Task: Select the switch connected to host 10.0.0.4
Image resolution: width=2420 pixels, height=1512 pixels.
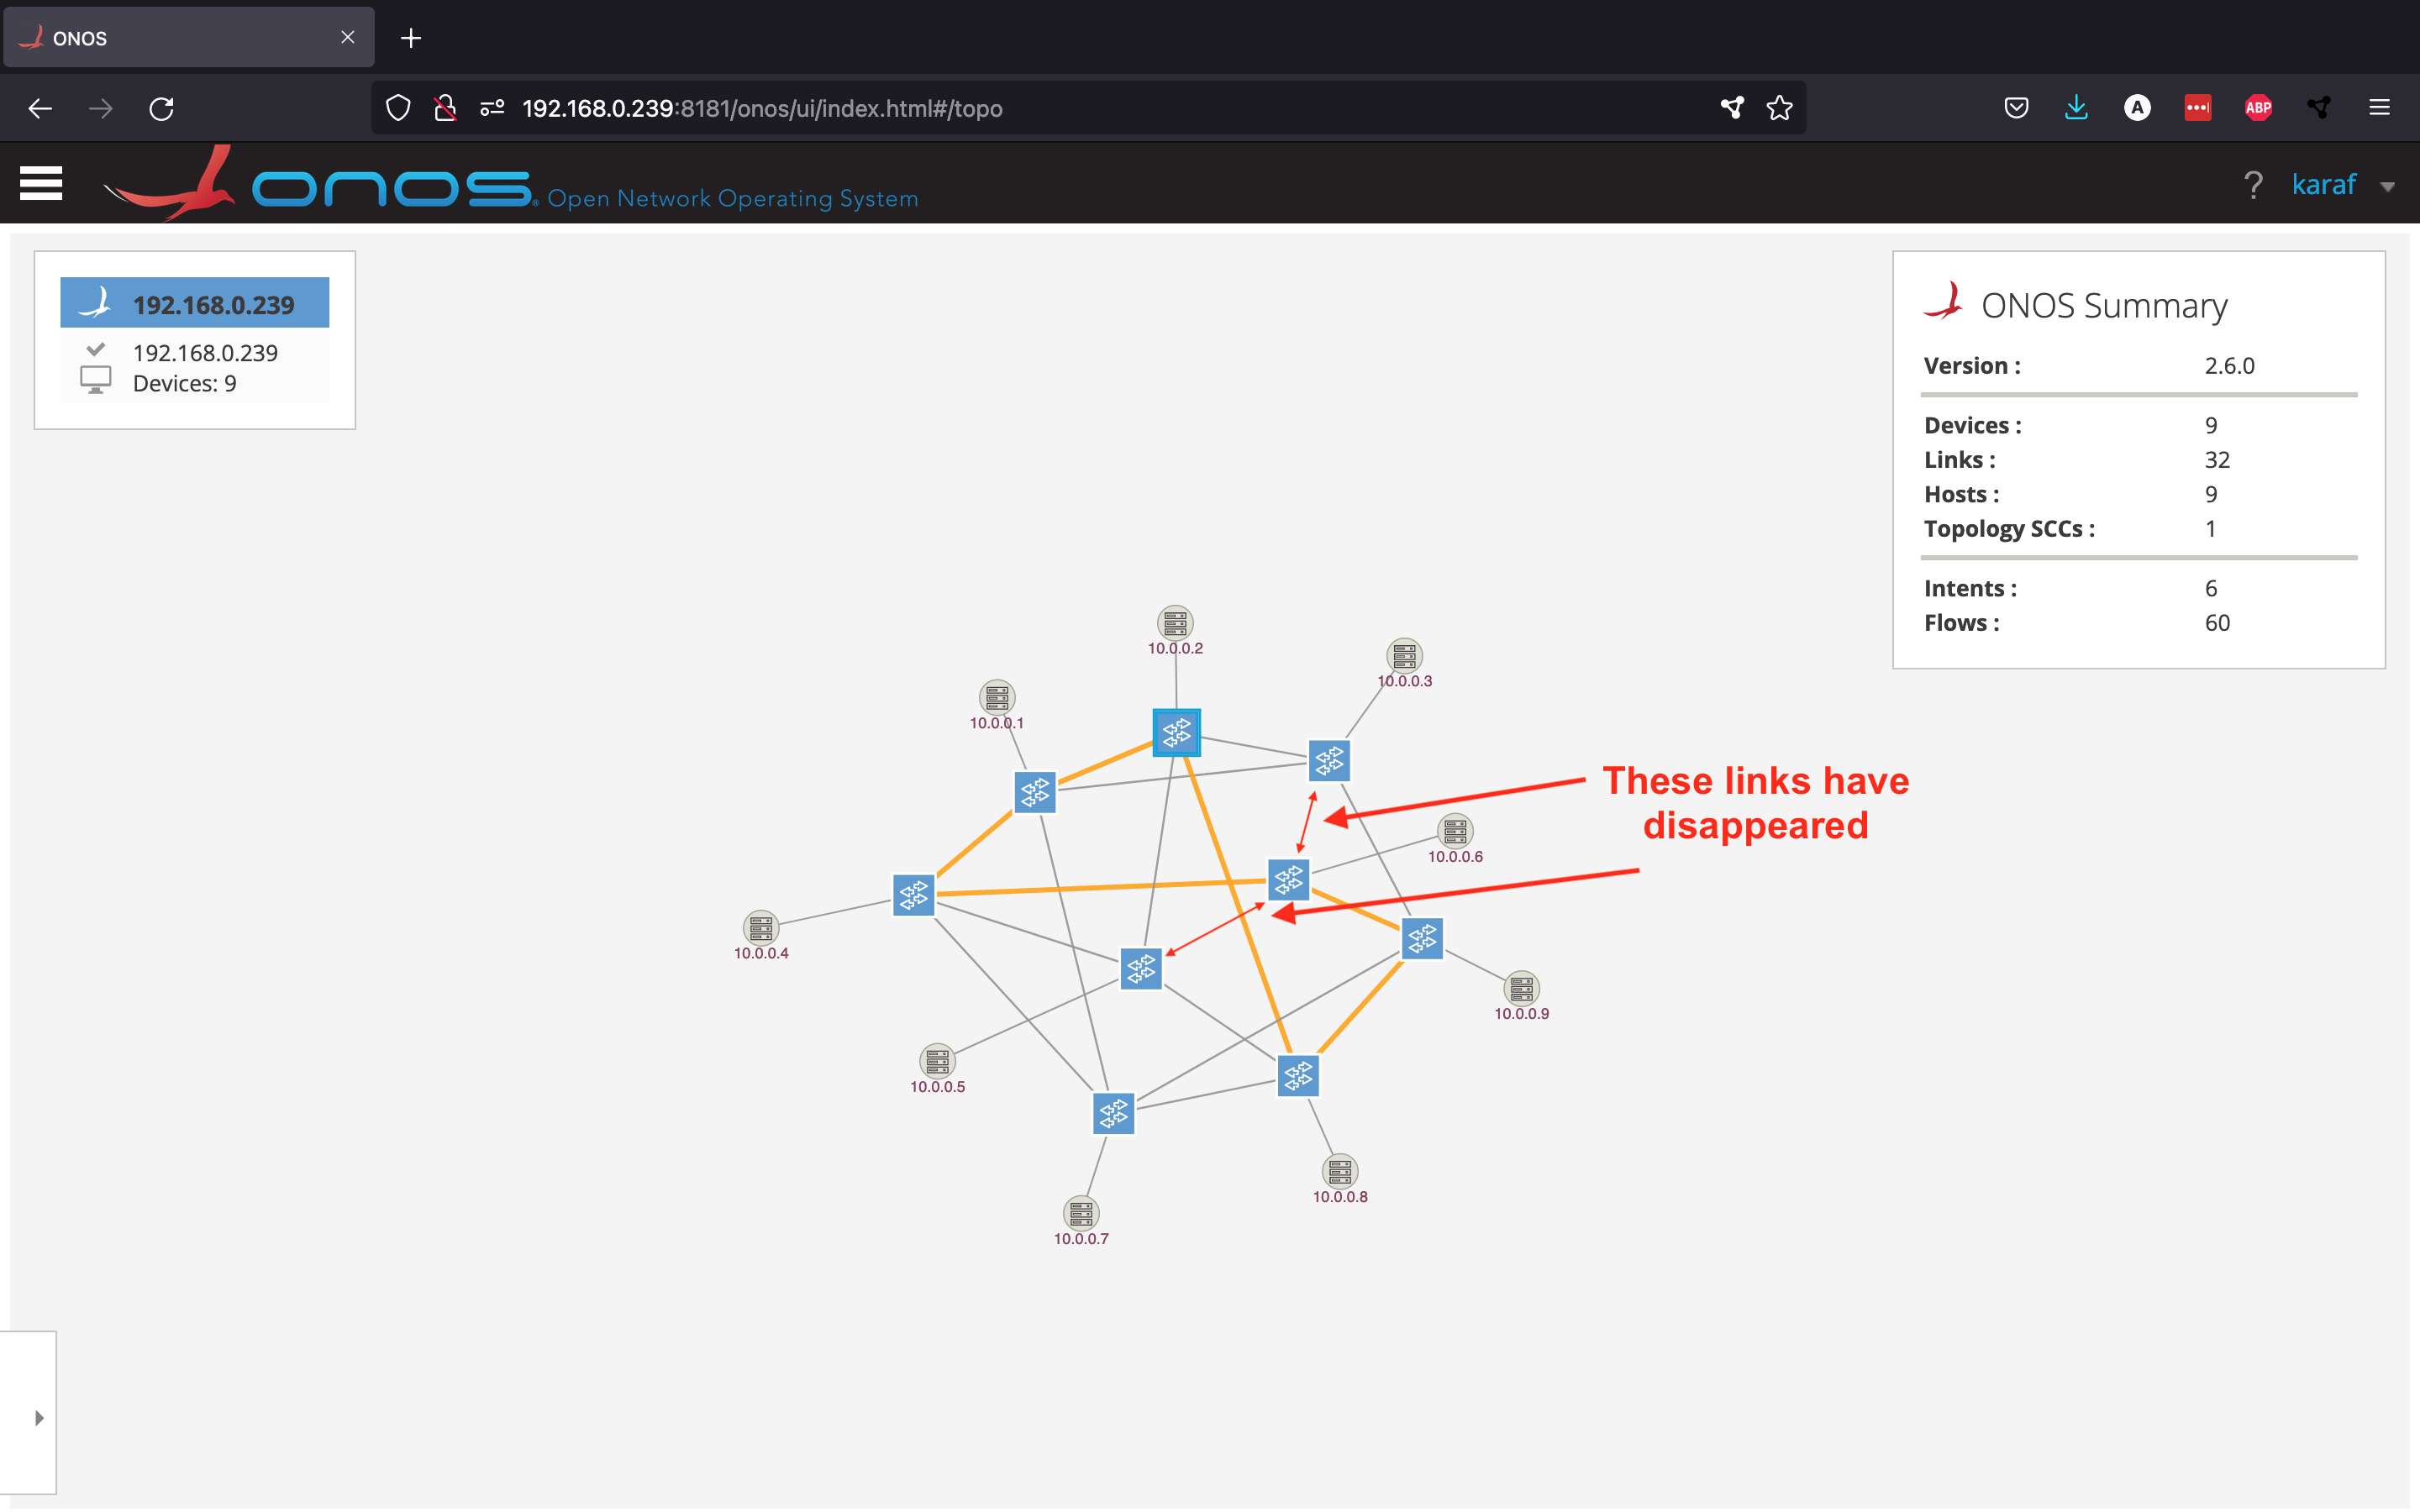Action: tap(913, 895)
